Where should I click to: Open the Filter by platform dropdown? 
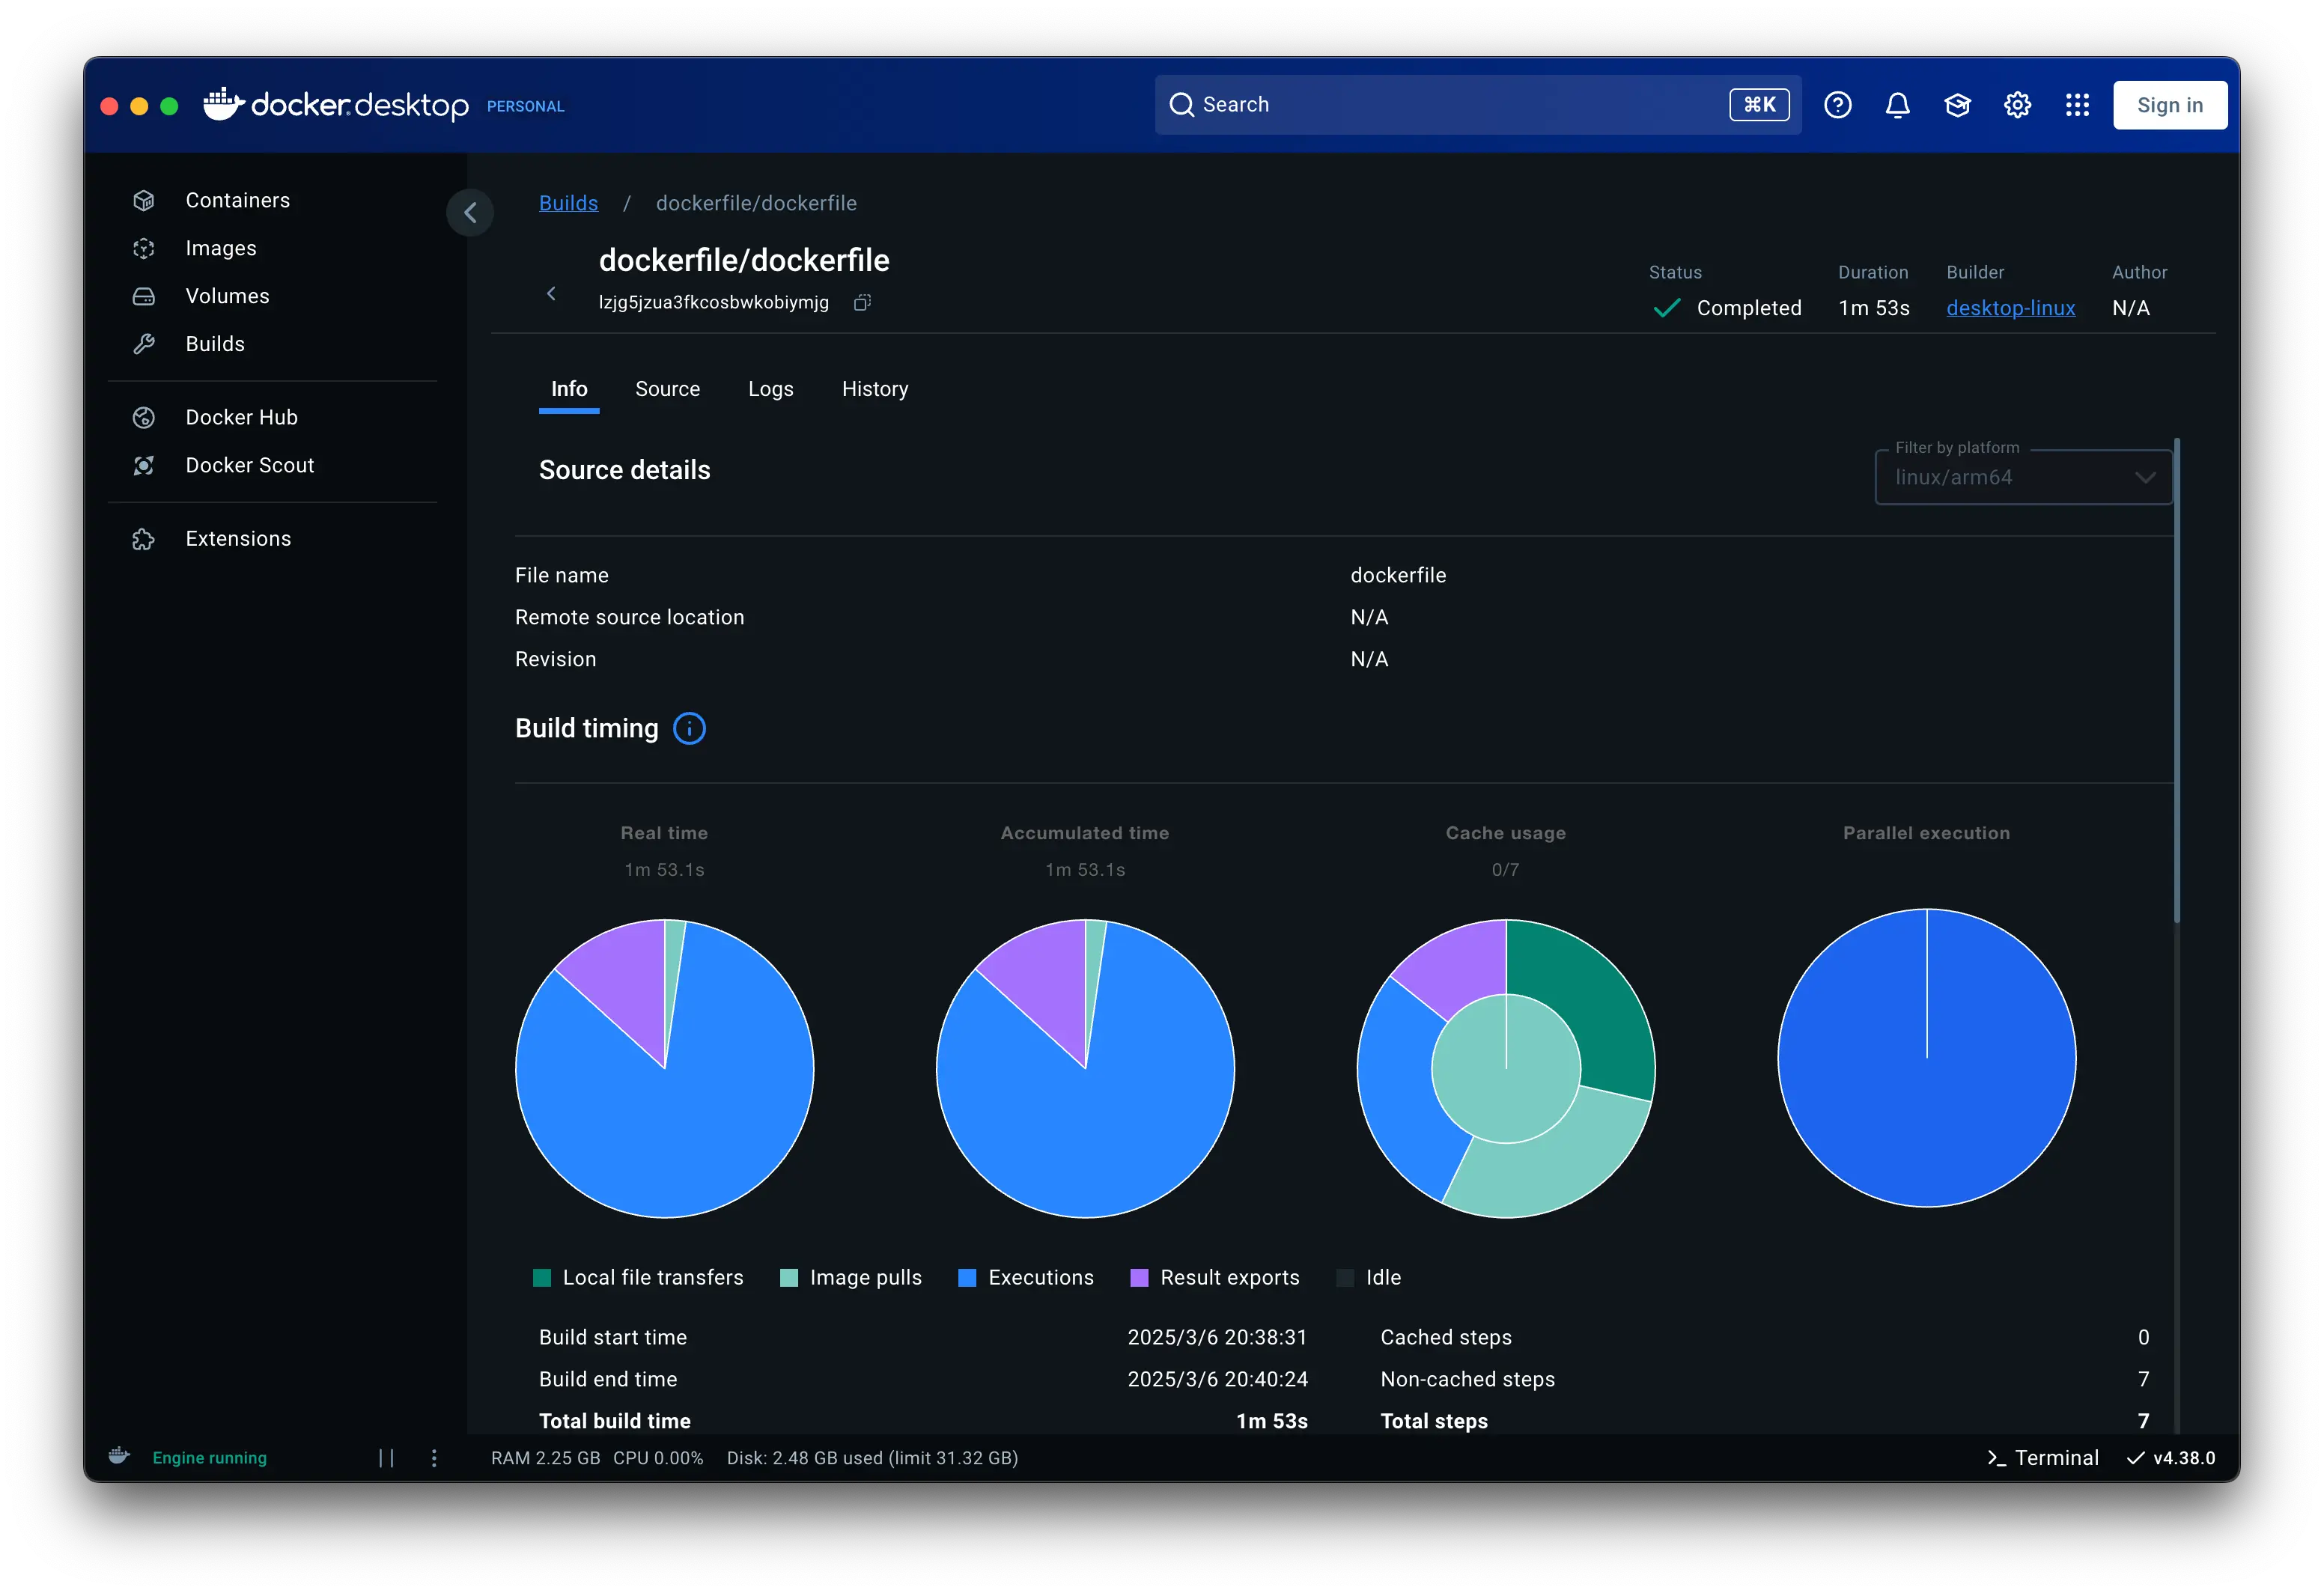[x=2022, y=477]
